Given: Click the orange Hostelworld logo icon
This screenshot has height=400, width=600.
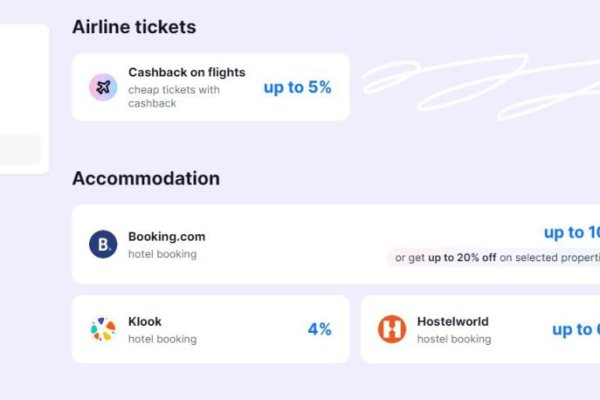Looking at the screenshot, I should (x=392, y=329).
